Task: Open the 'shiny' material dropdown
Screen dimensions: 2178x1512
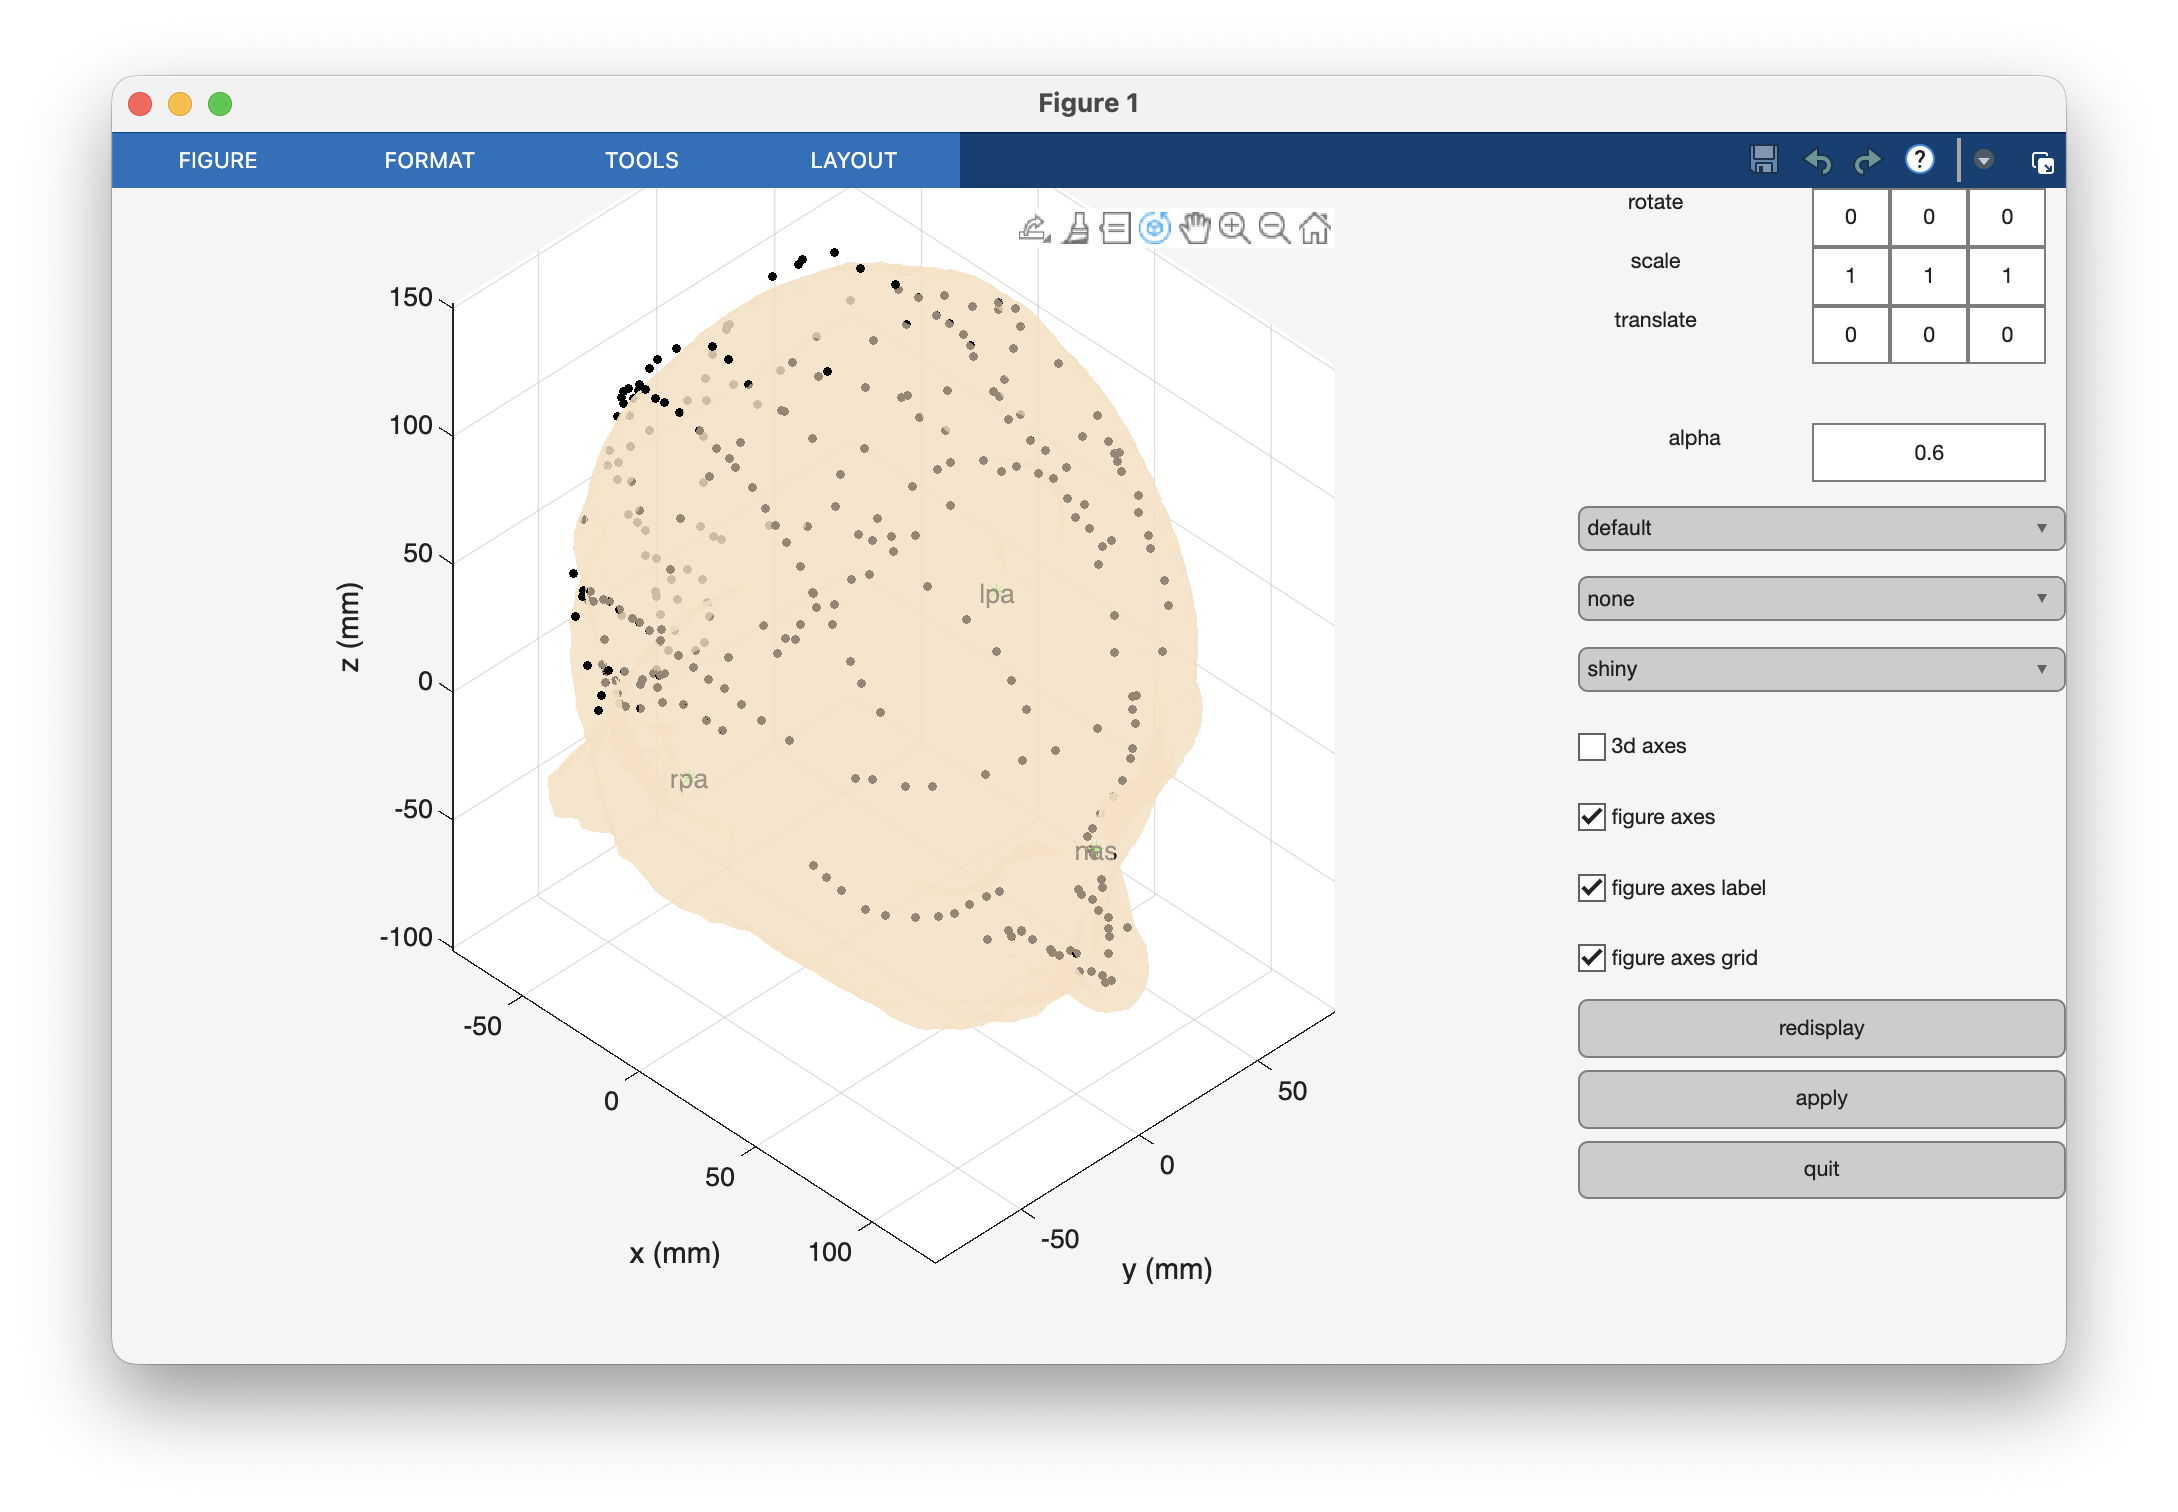Action: tap(1820, 669)
